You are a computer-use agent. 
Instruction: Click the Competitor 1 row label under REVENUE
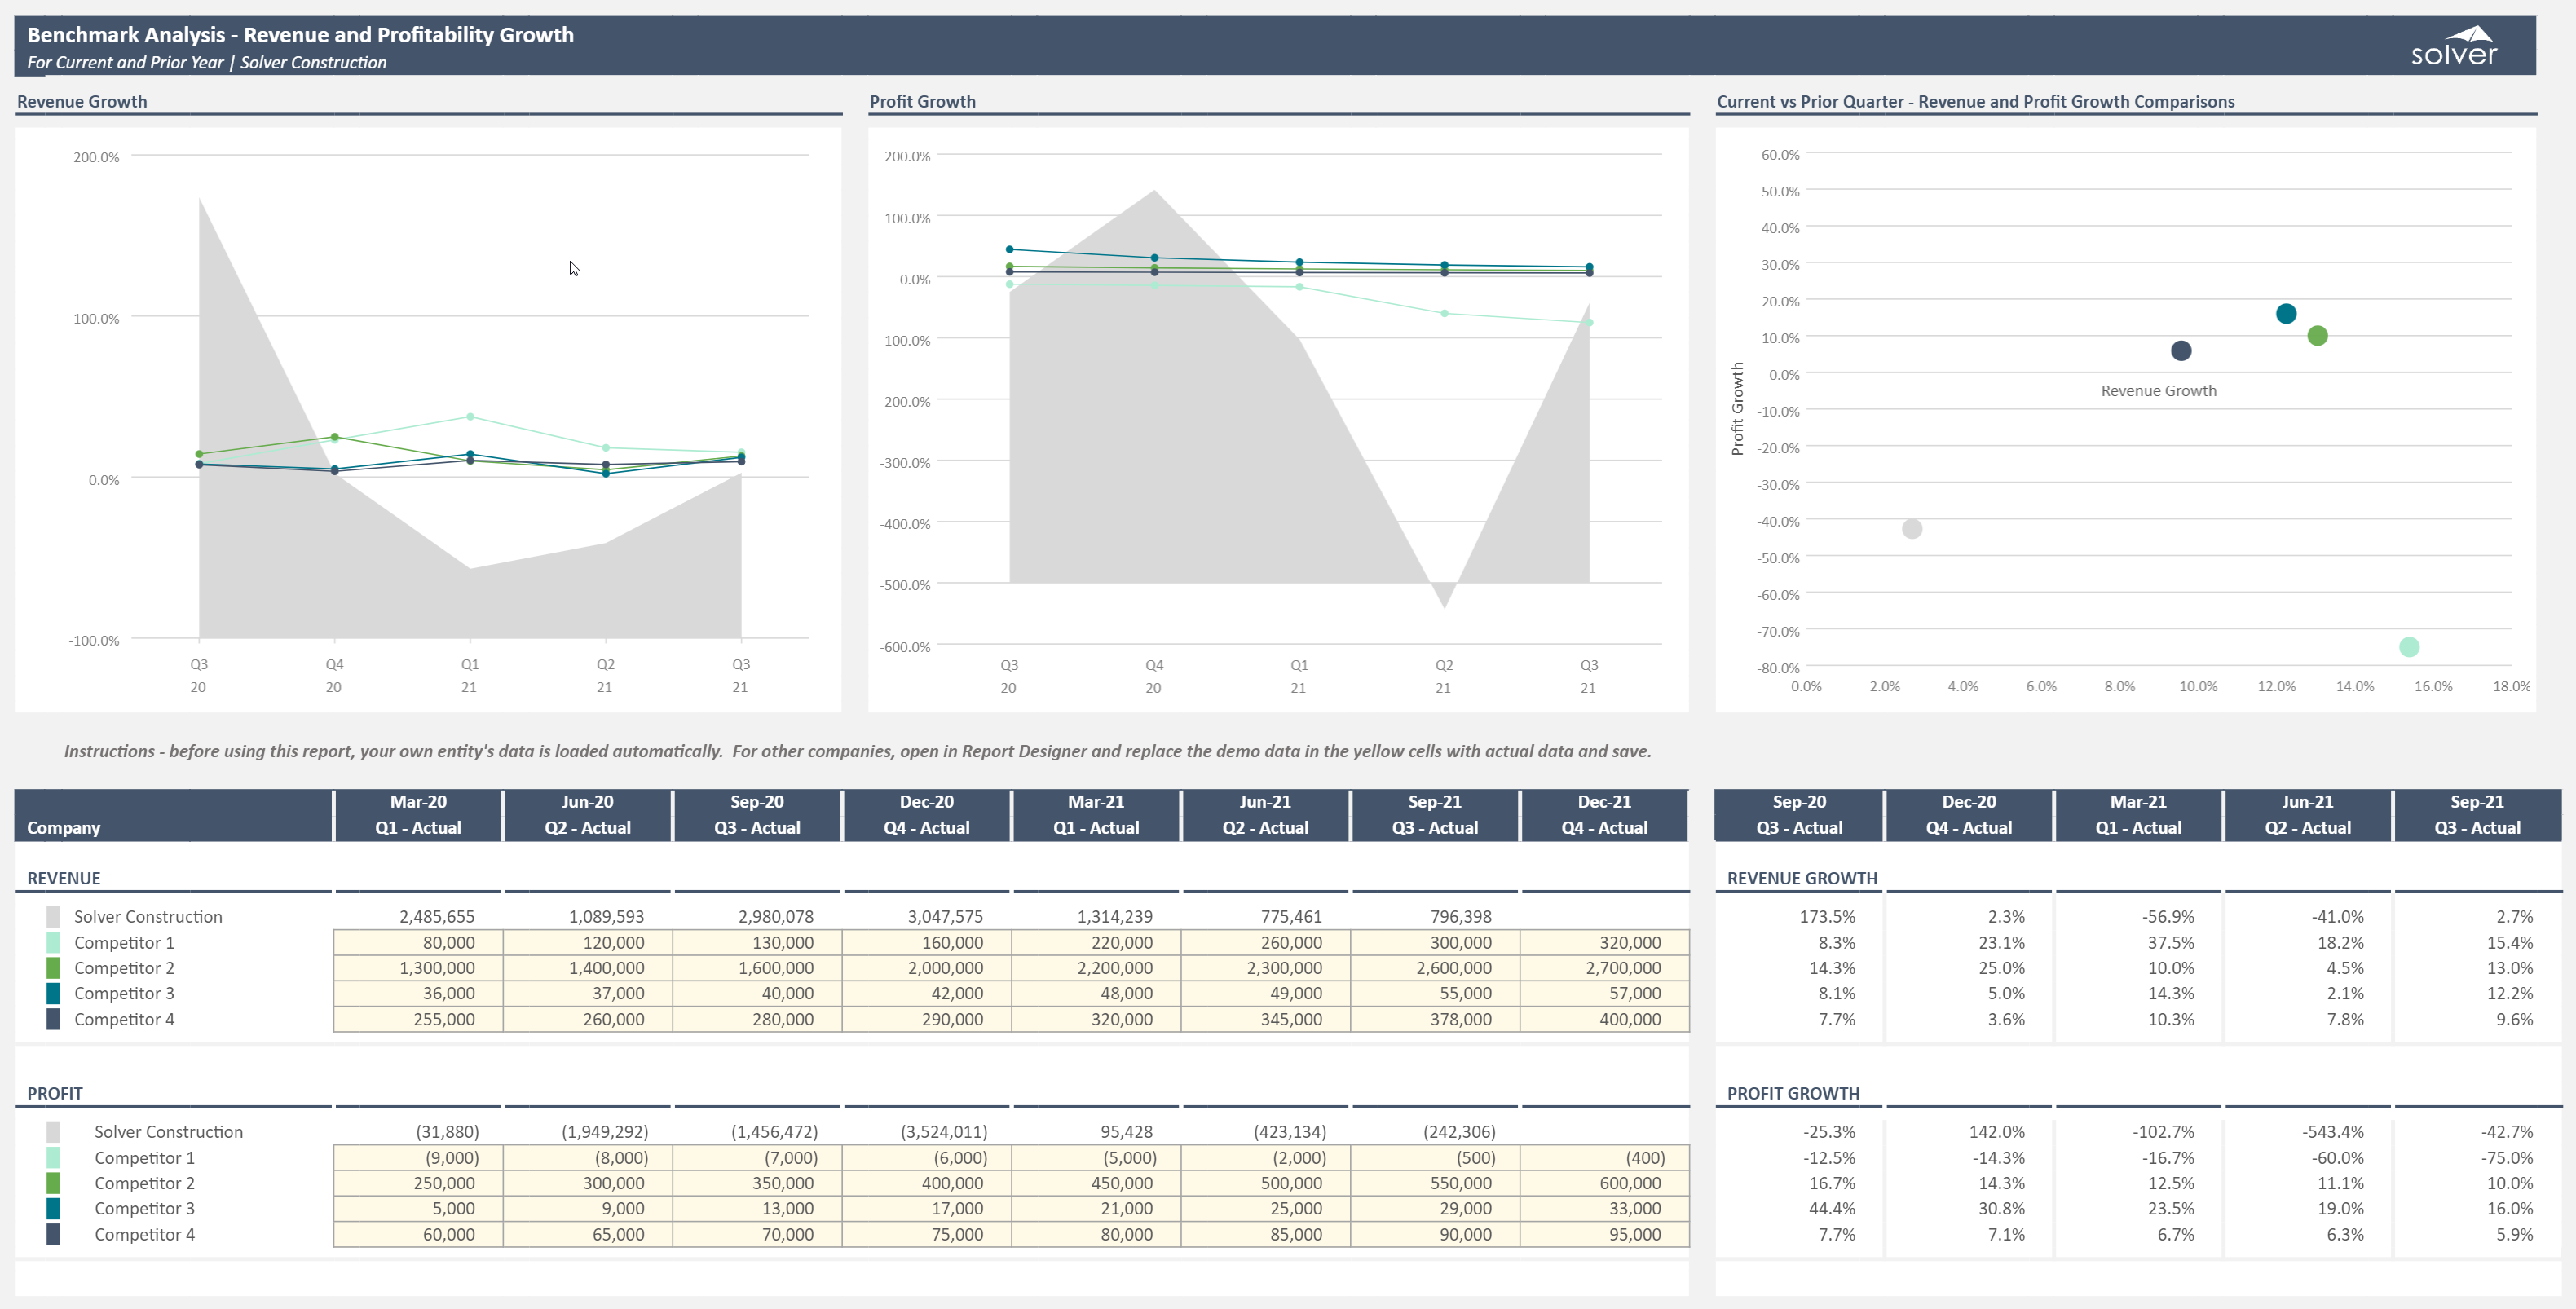pyautogui.click(x=124, y=942)
